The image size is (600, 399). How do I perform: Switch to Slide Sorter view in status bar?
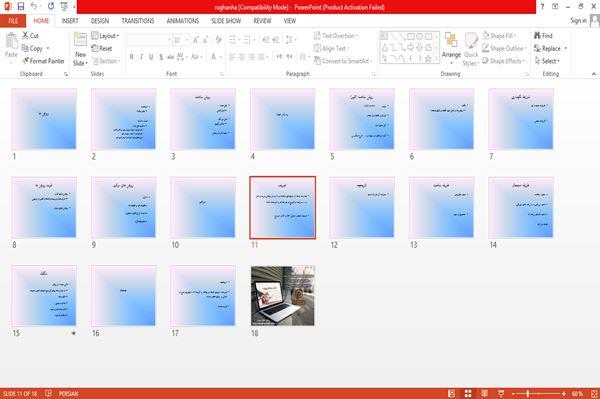[468, 393]
